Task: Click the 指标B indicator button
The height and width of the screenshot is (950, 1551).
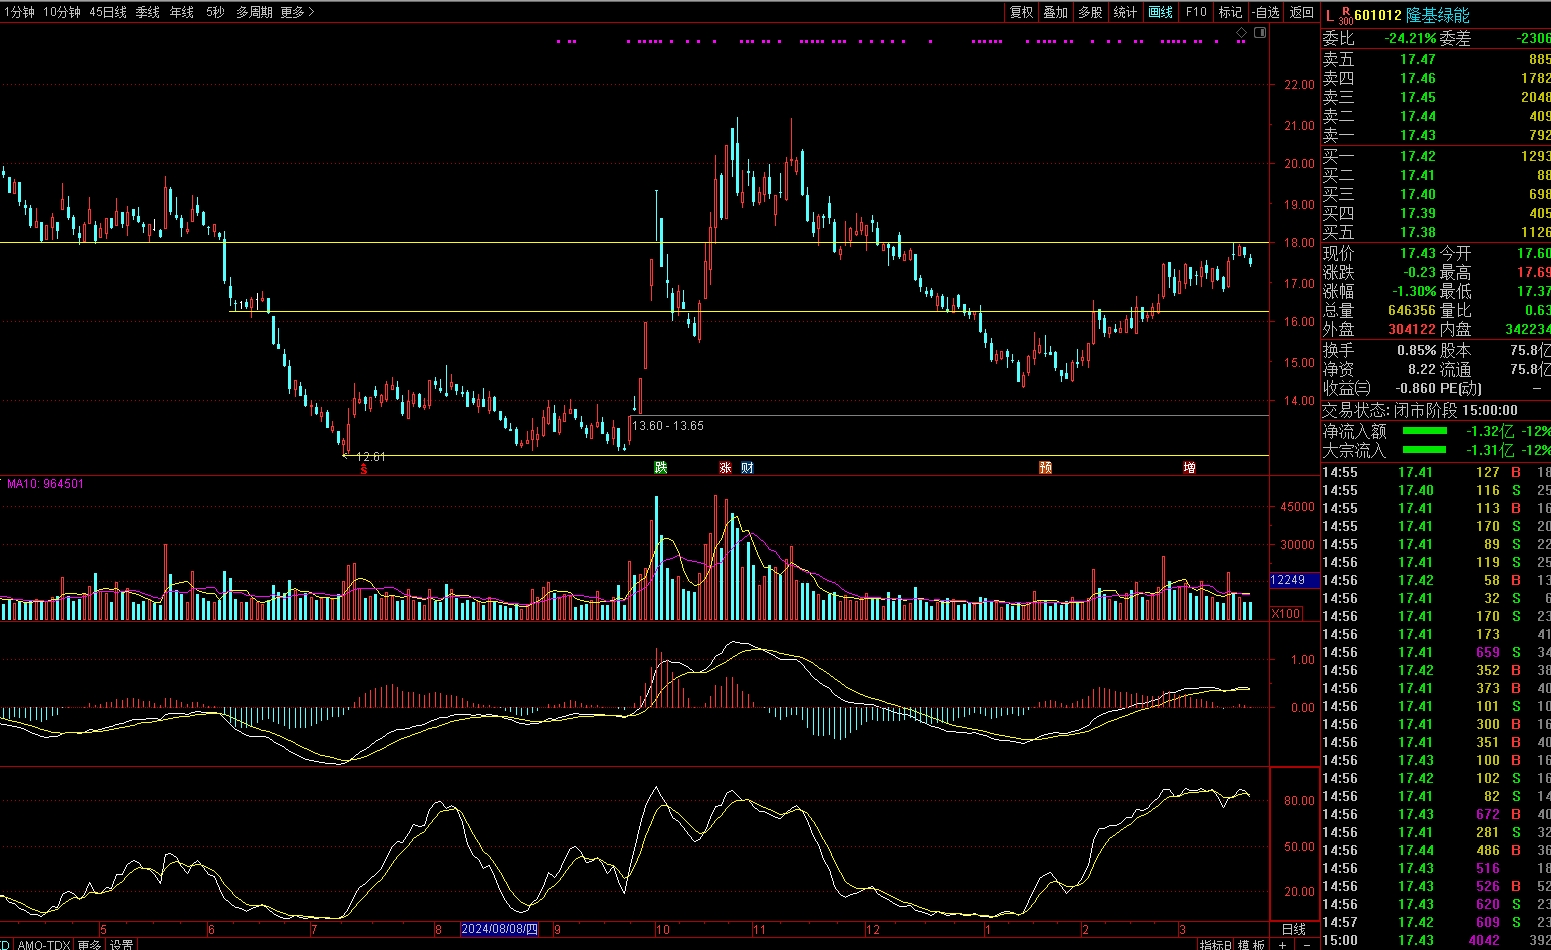Action: click(x=1216, y=944)
